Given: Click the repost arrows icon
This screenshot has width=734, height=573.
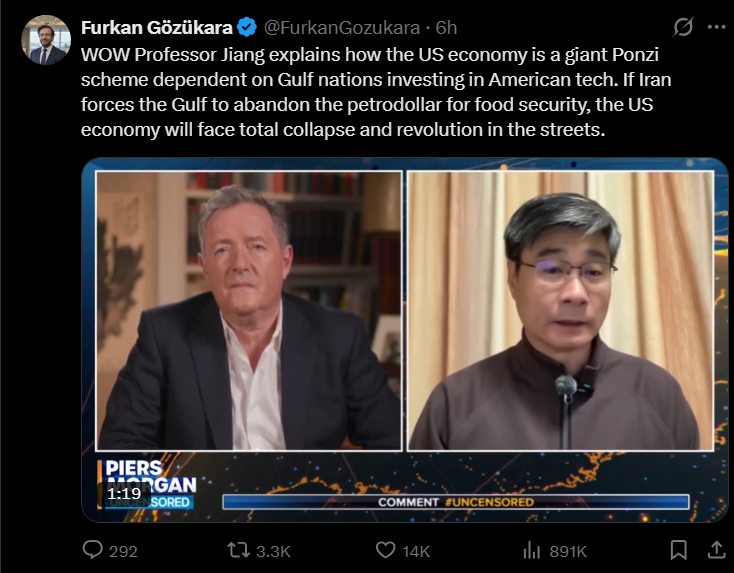Looking at the screenshot, I should tap(238, 550).
